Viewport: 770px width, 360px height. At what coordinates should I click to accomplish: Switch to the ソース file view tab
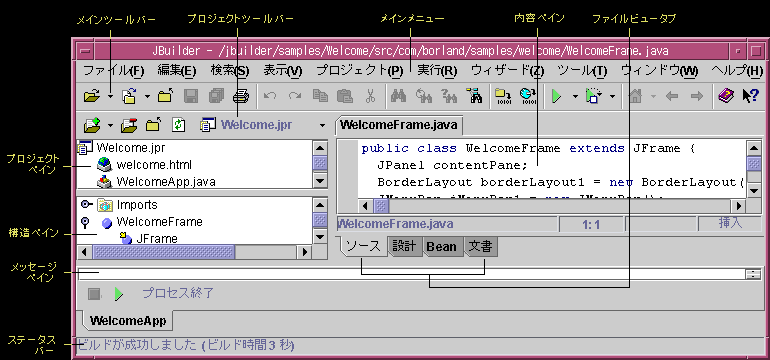point(363,246)
